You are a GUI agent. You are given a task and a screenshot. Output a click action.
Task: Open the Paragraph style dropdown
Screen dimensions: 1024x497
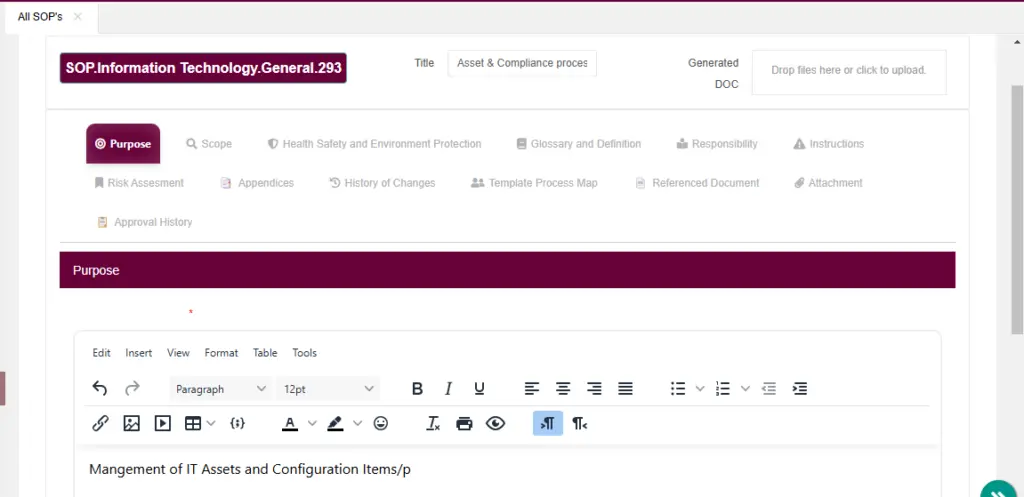tap(221, 388)
